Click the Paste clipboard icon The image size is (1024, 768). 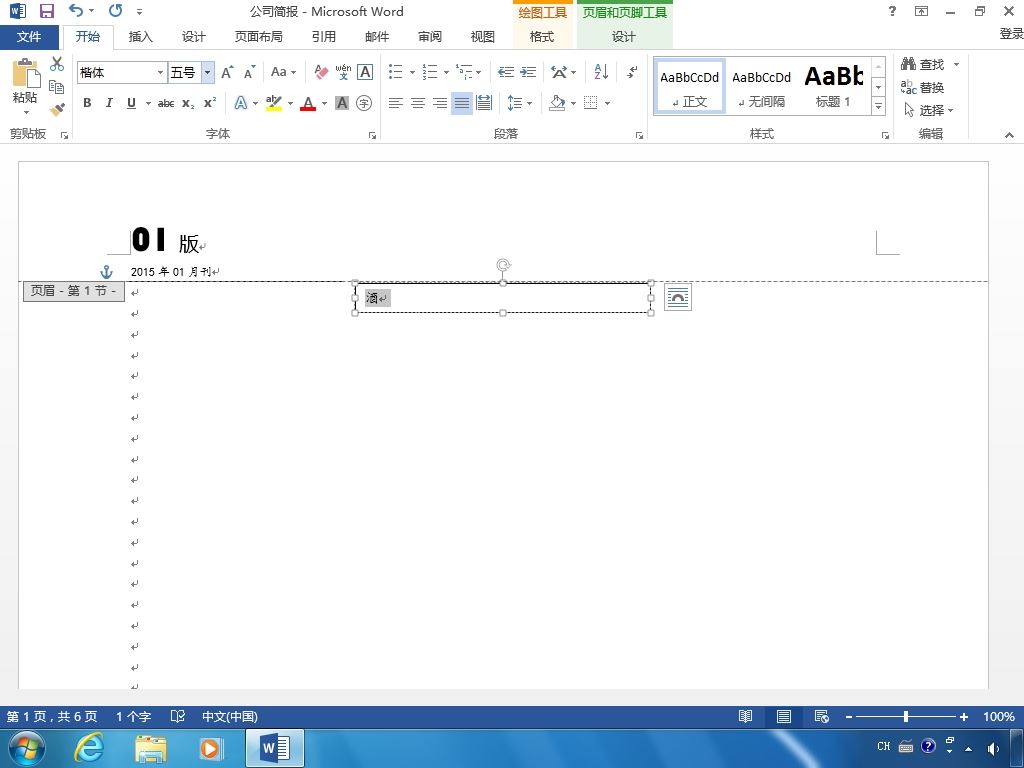click(x=25, y=73)
